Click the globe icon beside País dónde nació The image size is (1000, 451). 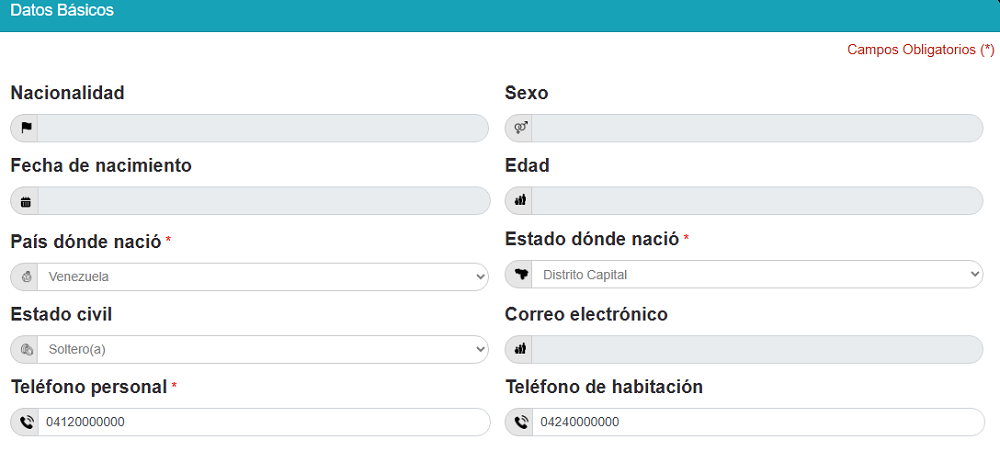[26, 277]
